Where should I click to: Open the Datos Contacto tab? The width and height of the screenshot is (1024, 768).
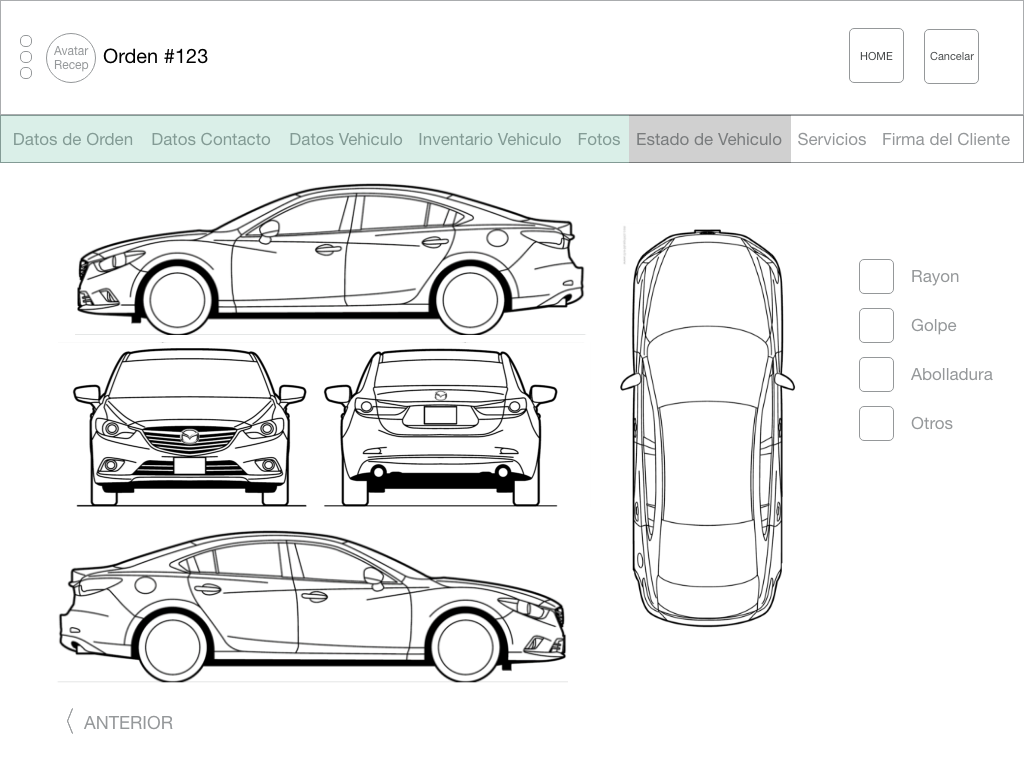(211, 140)
